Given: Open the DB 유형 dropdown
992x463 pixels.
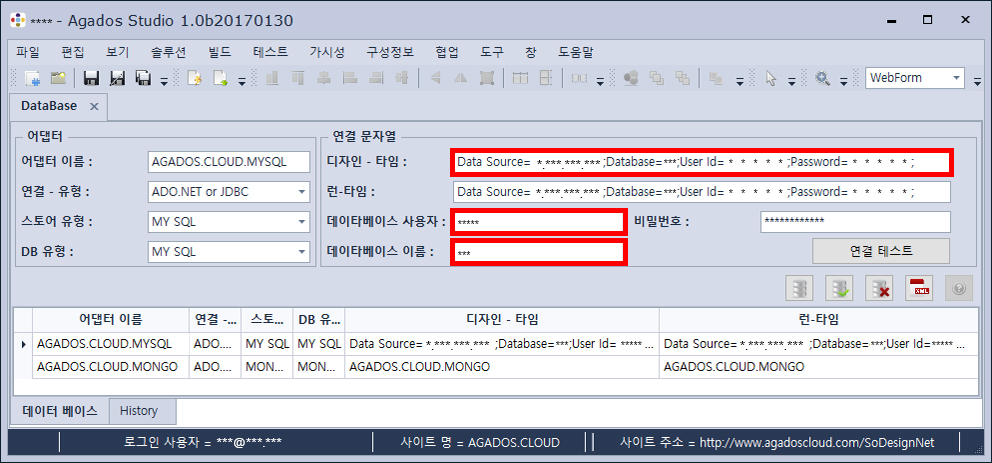Looking at the screenshot, I should click(x=301, y=252).
